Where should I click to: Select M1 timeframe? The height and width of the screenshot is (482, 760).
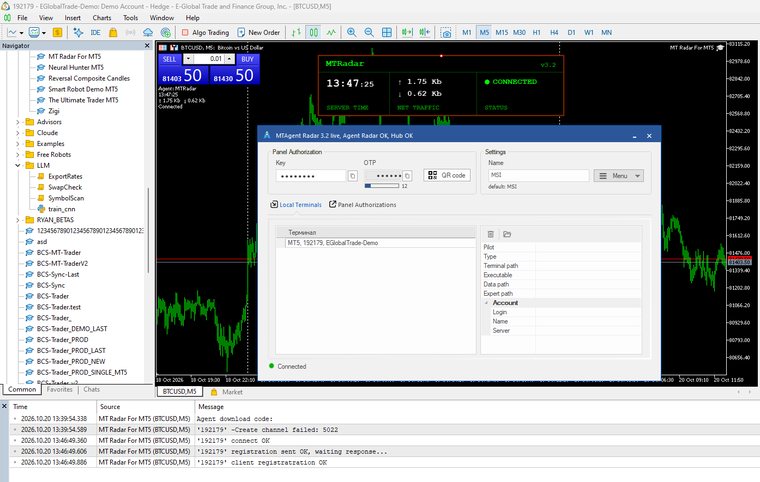467,32
